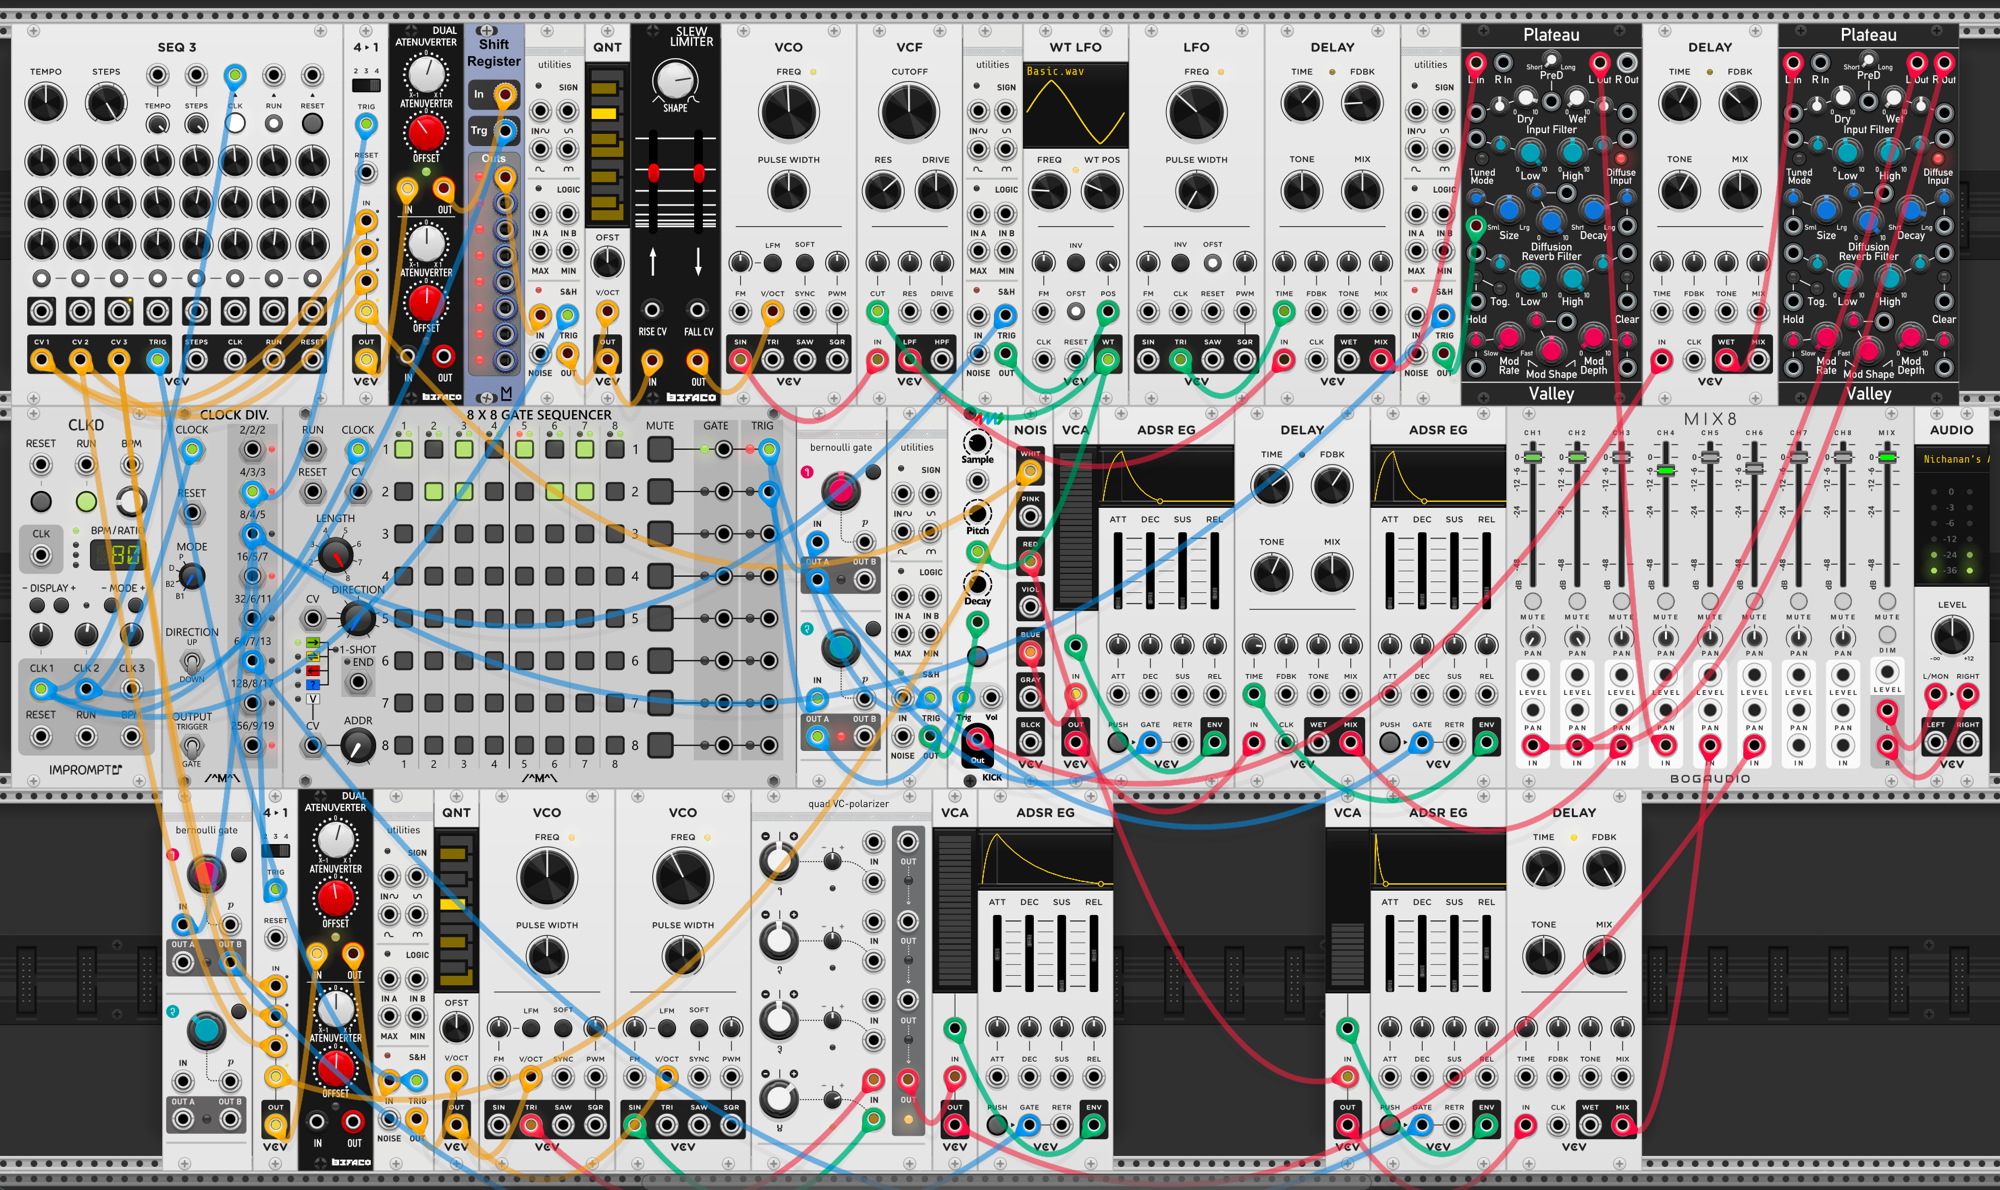Select the red reverse arrow direction icon

tap(313, 670)
